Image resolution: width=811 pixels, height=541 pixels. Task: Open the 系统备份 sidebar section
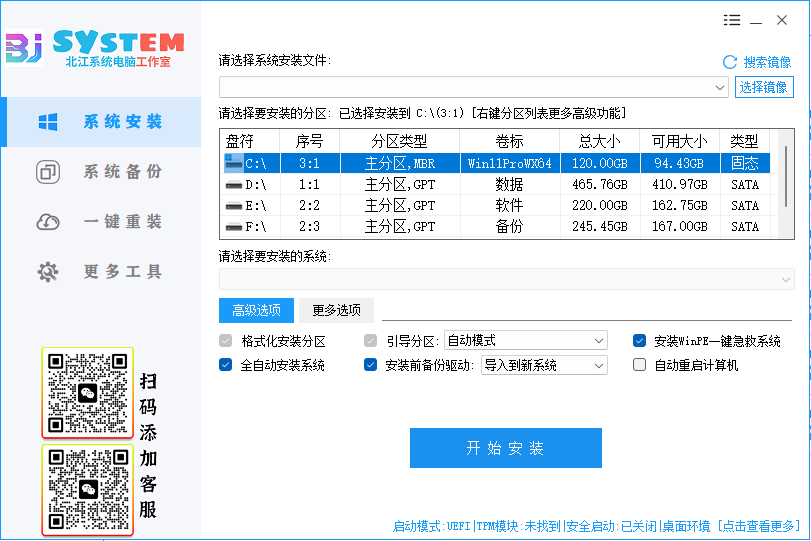[102, 172]
